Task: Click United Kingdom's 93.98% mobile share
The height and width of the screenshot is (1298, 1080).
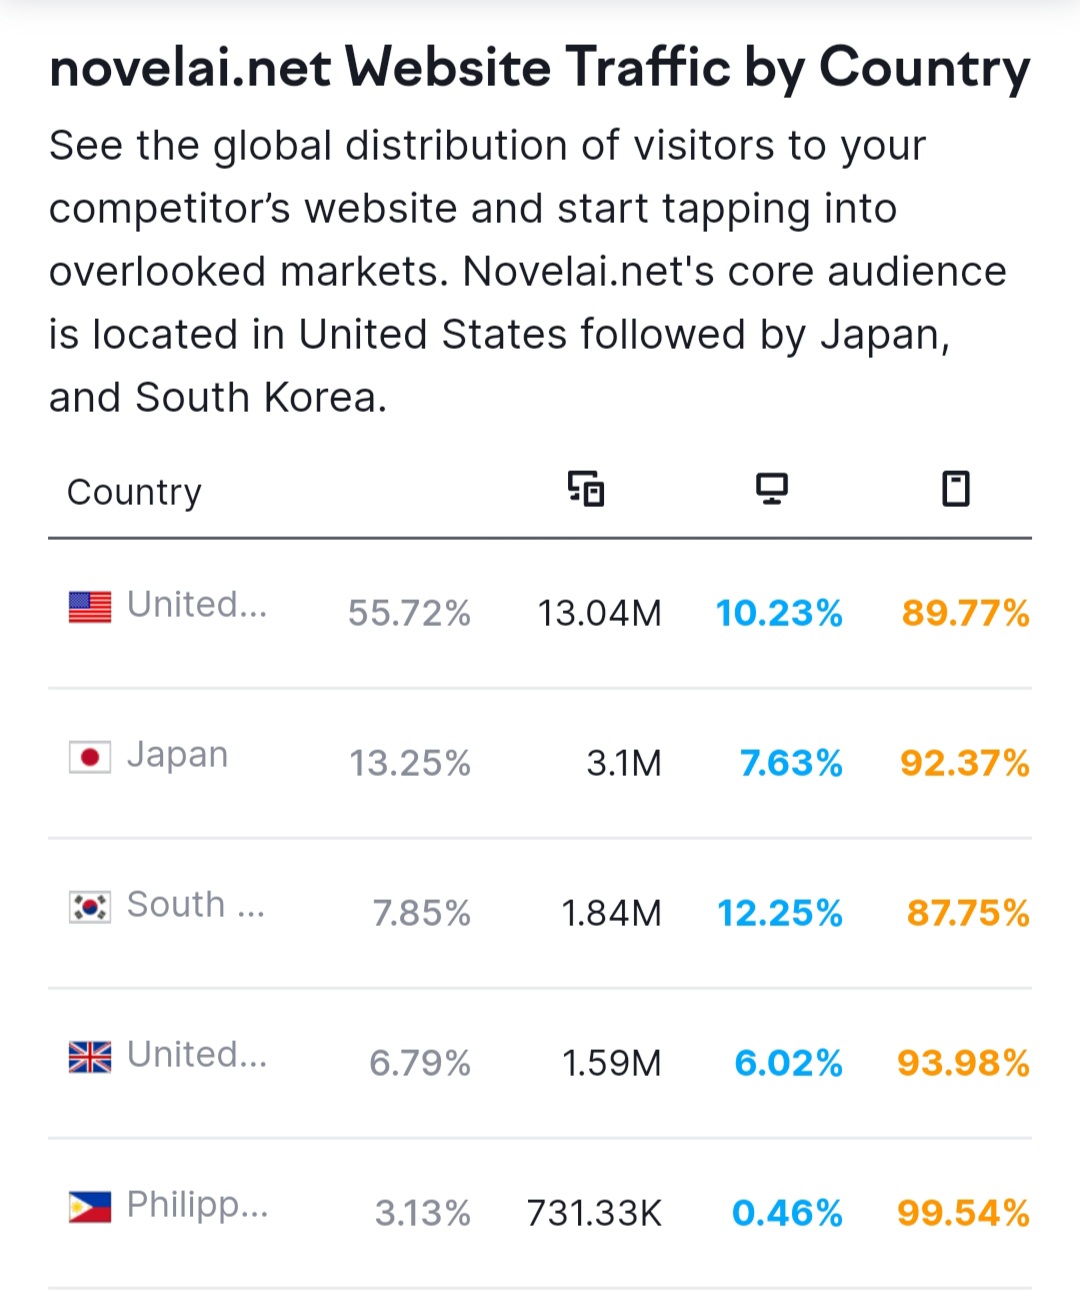Action: click(963, 1063)
